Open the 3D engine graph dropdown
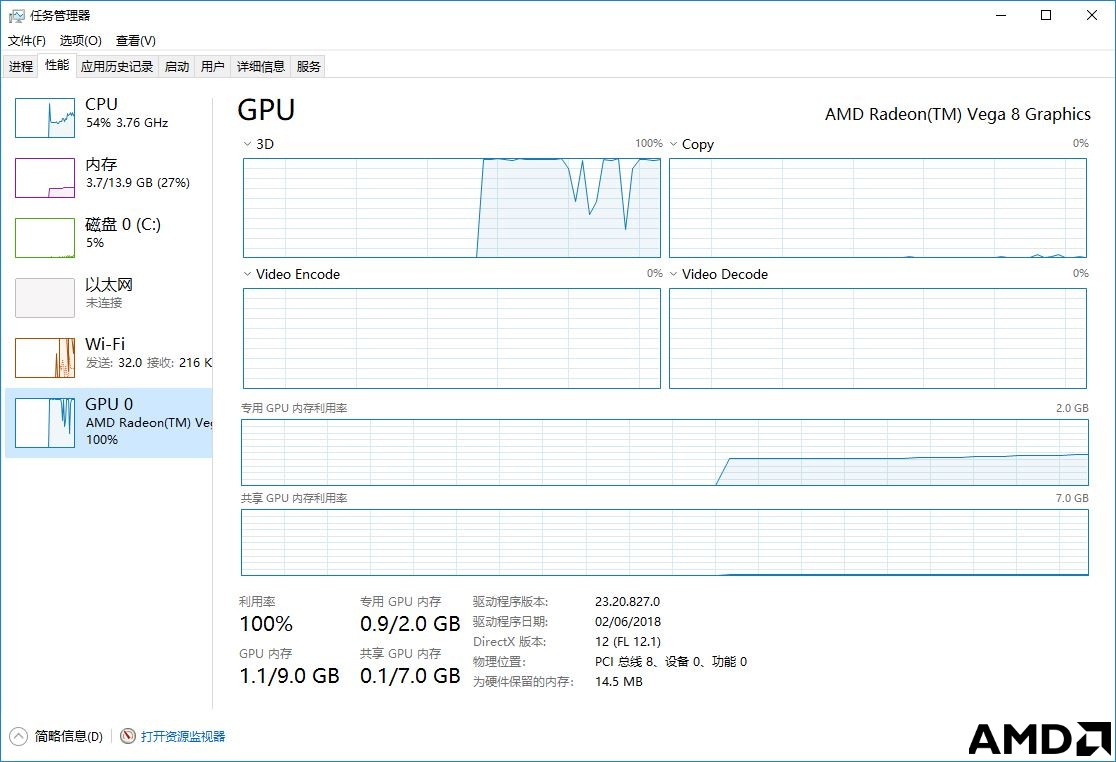This screenshot has width=1116, height=762. [x=247, y=144]
